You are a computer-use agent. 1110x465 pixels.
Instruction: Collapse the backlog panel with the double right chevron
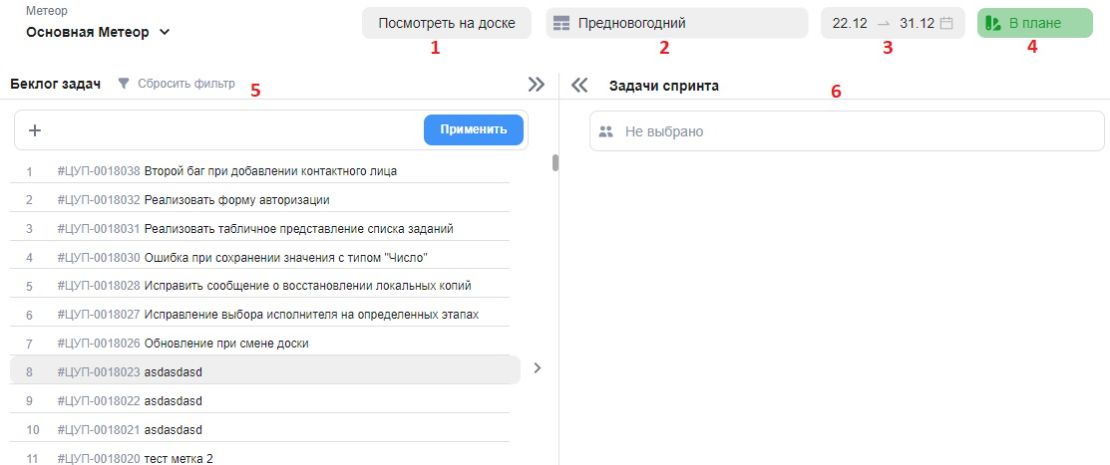pyautogui.click(x=537, y=84)
